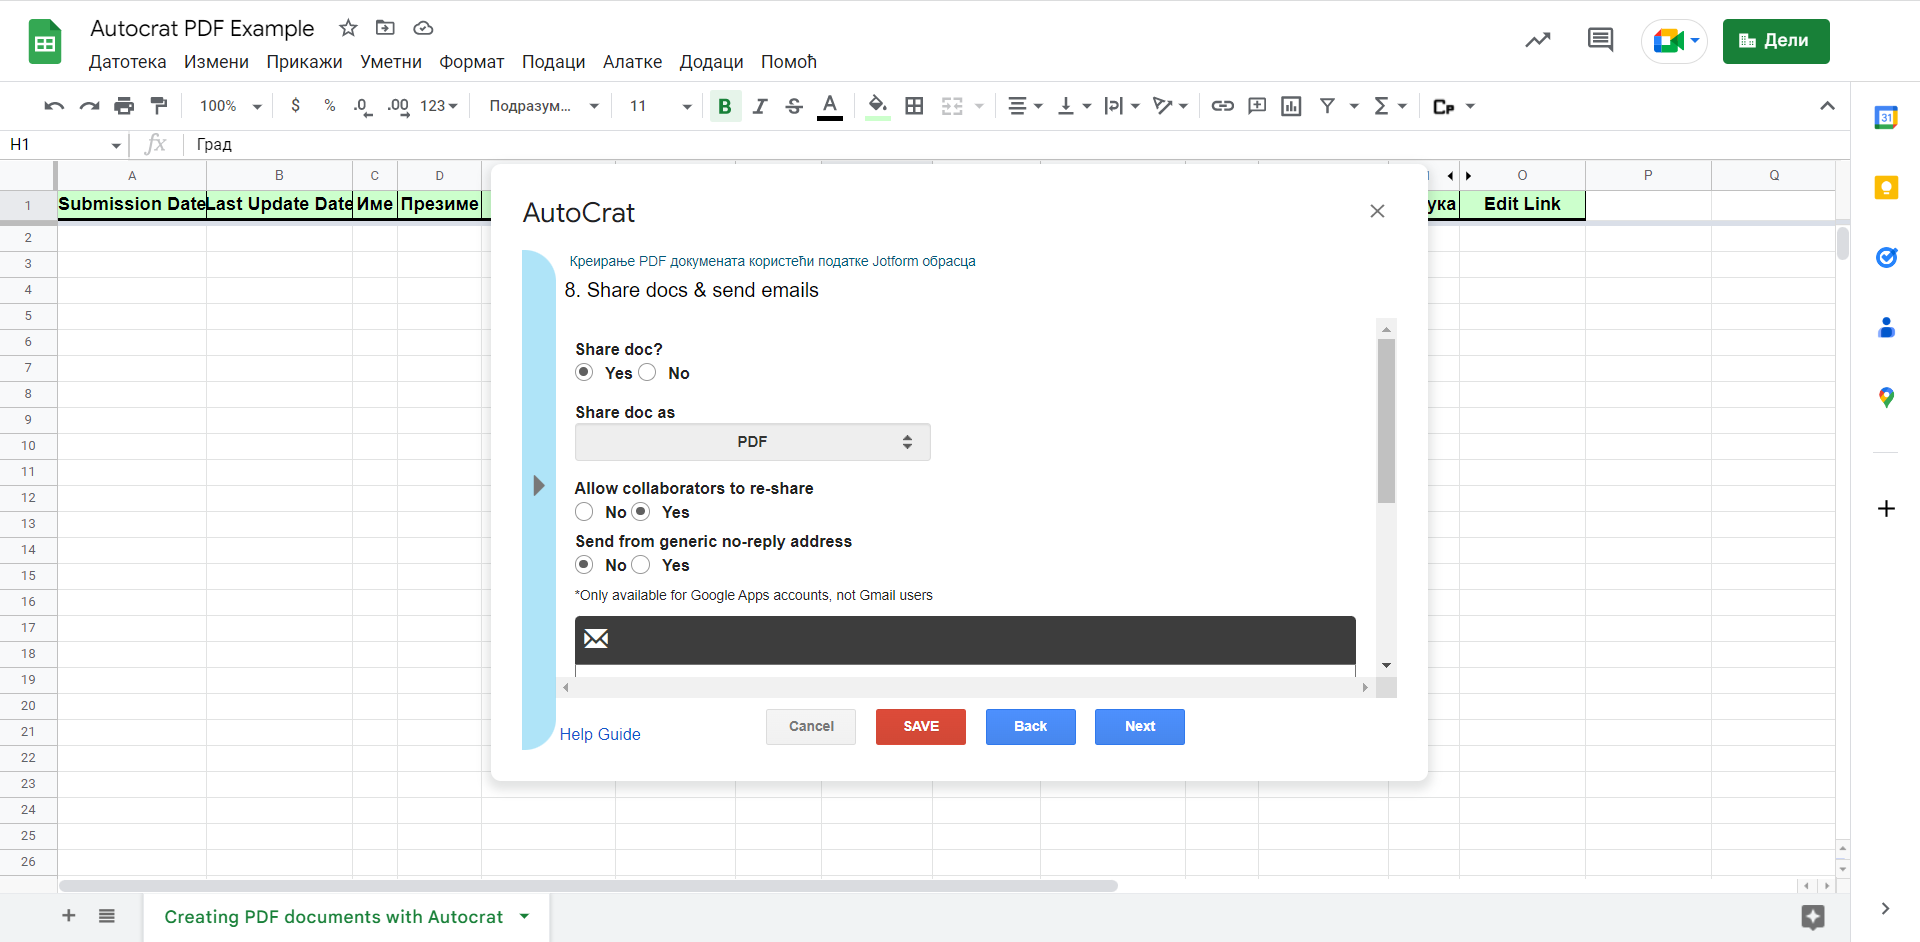Viewport: 1920px width, 942px height.
Task: Open the Прикажи menu
Action: (304, 62)
